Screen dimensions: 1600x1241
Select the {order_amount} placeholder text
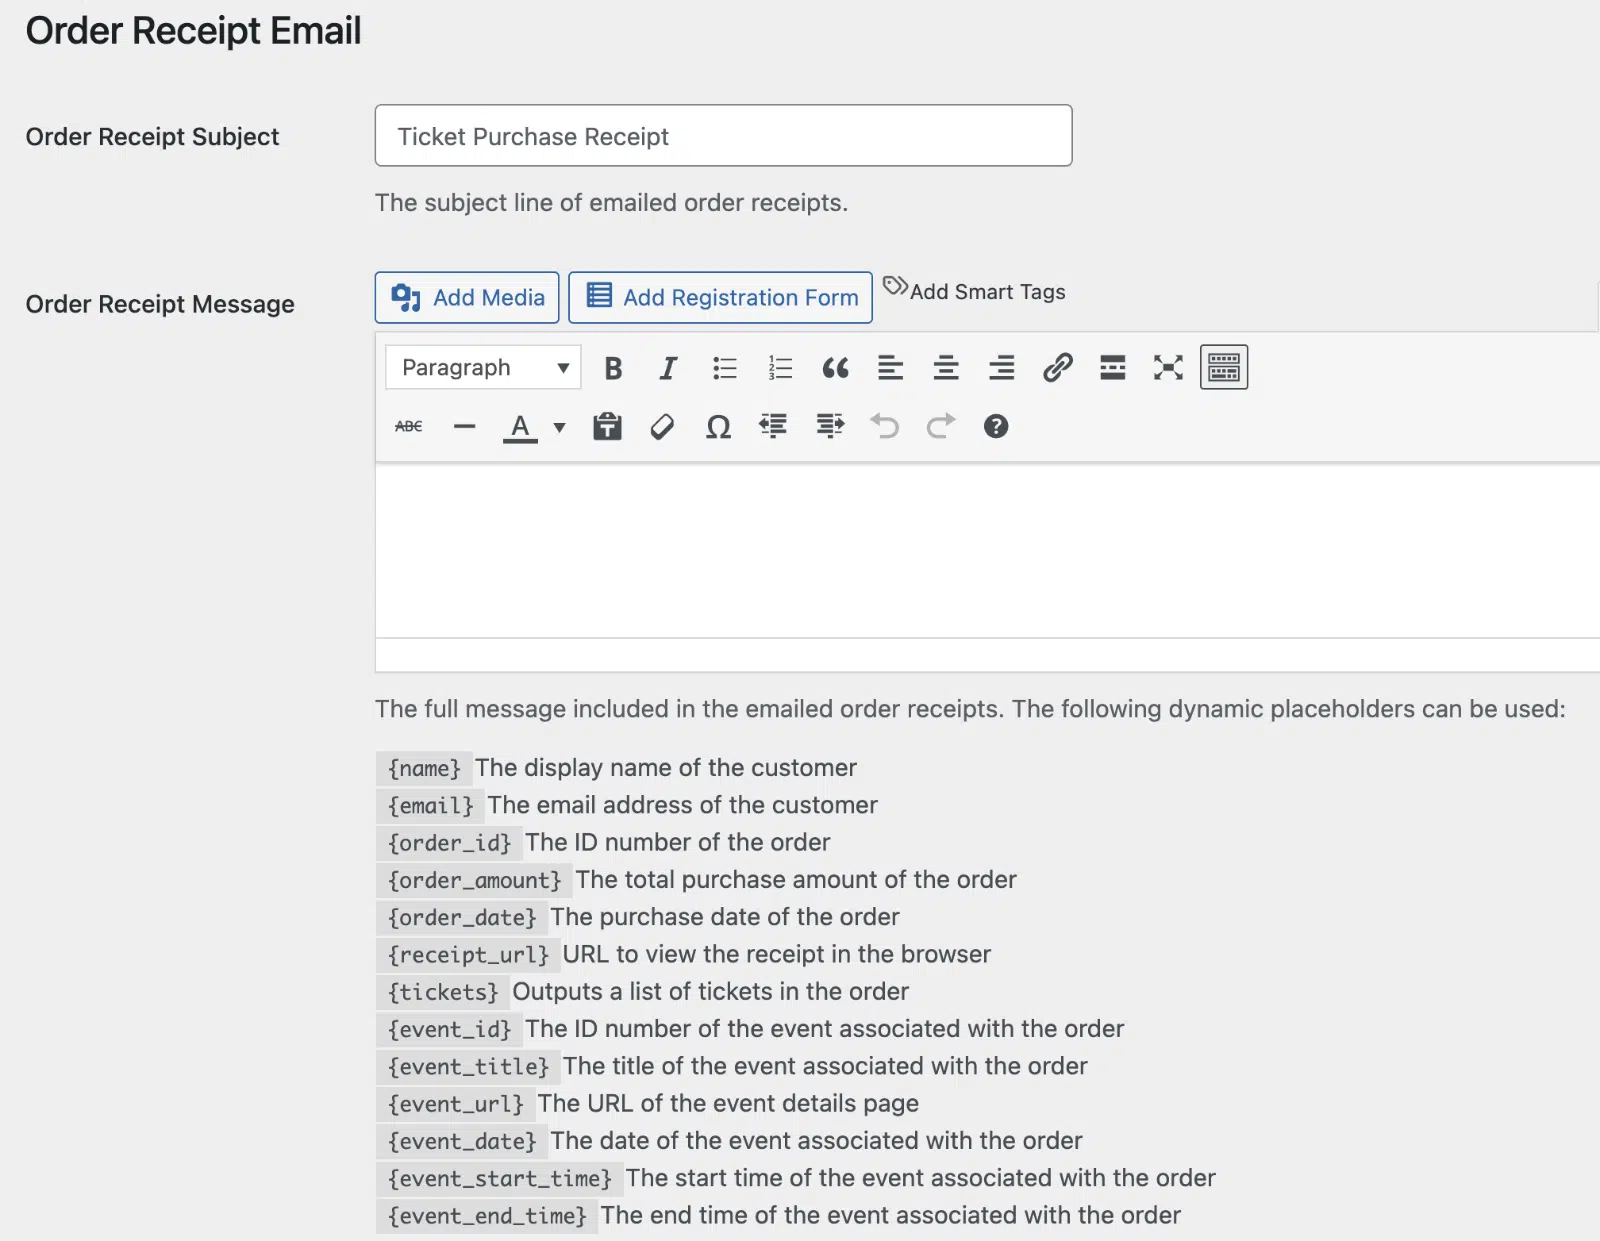(474, 880)
